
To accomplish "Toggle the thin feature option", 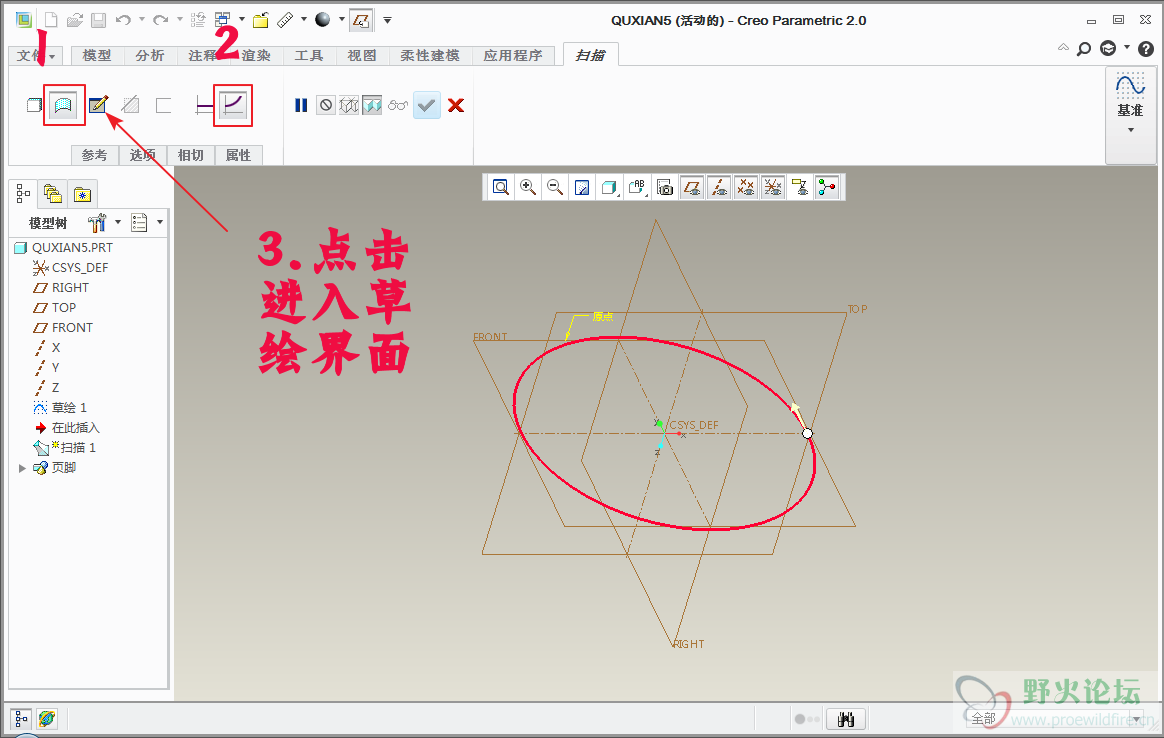I will pos(163,105).
